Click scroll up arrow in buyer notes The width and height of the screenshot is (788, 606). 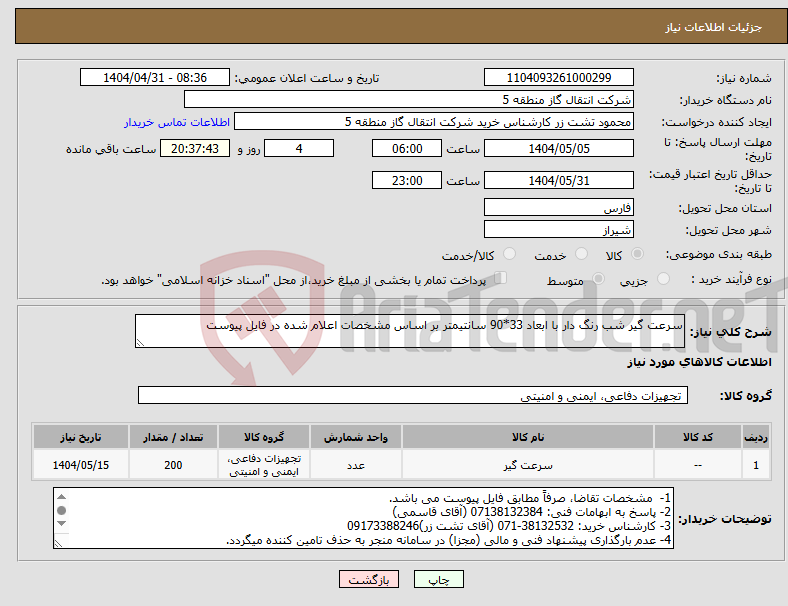tap(61, 497)
